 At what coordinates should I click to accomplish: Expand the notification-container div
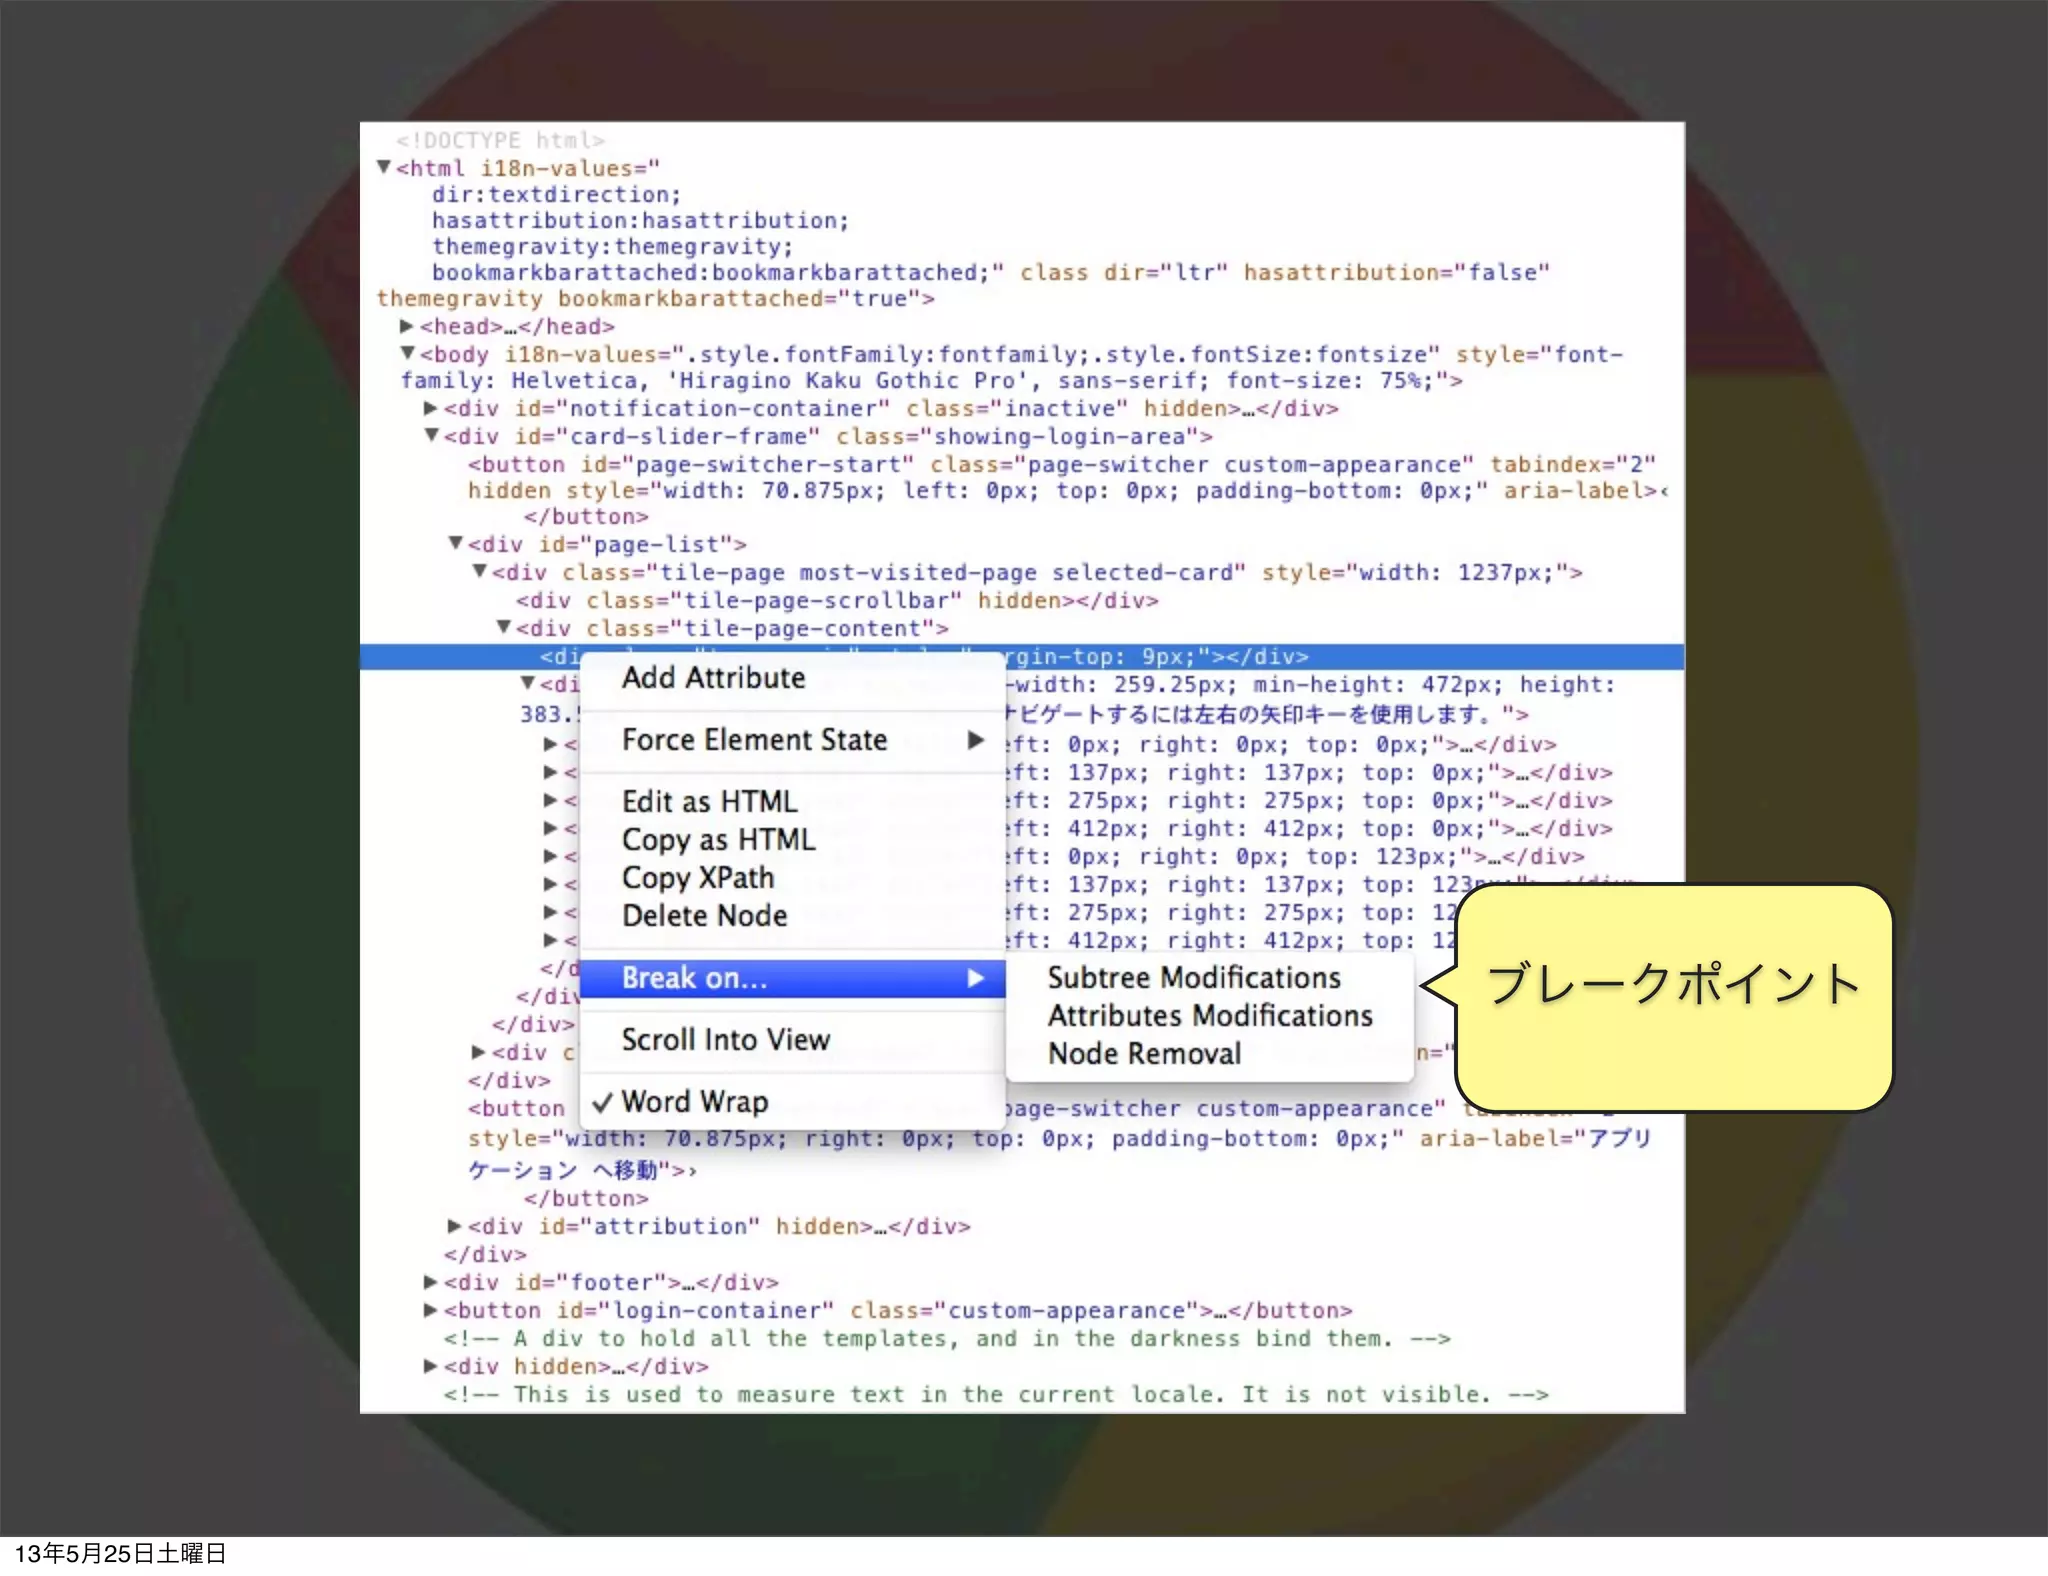point(430,408)
